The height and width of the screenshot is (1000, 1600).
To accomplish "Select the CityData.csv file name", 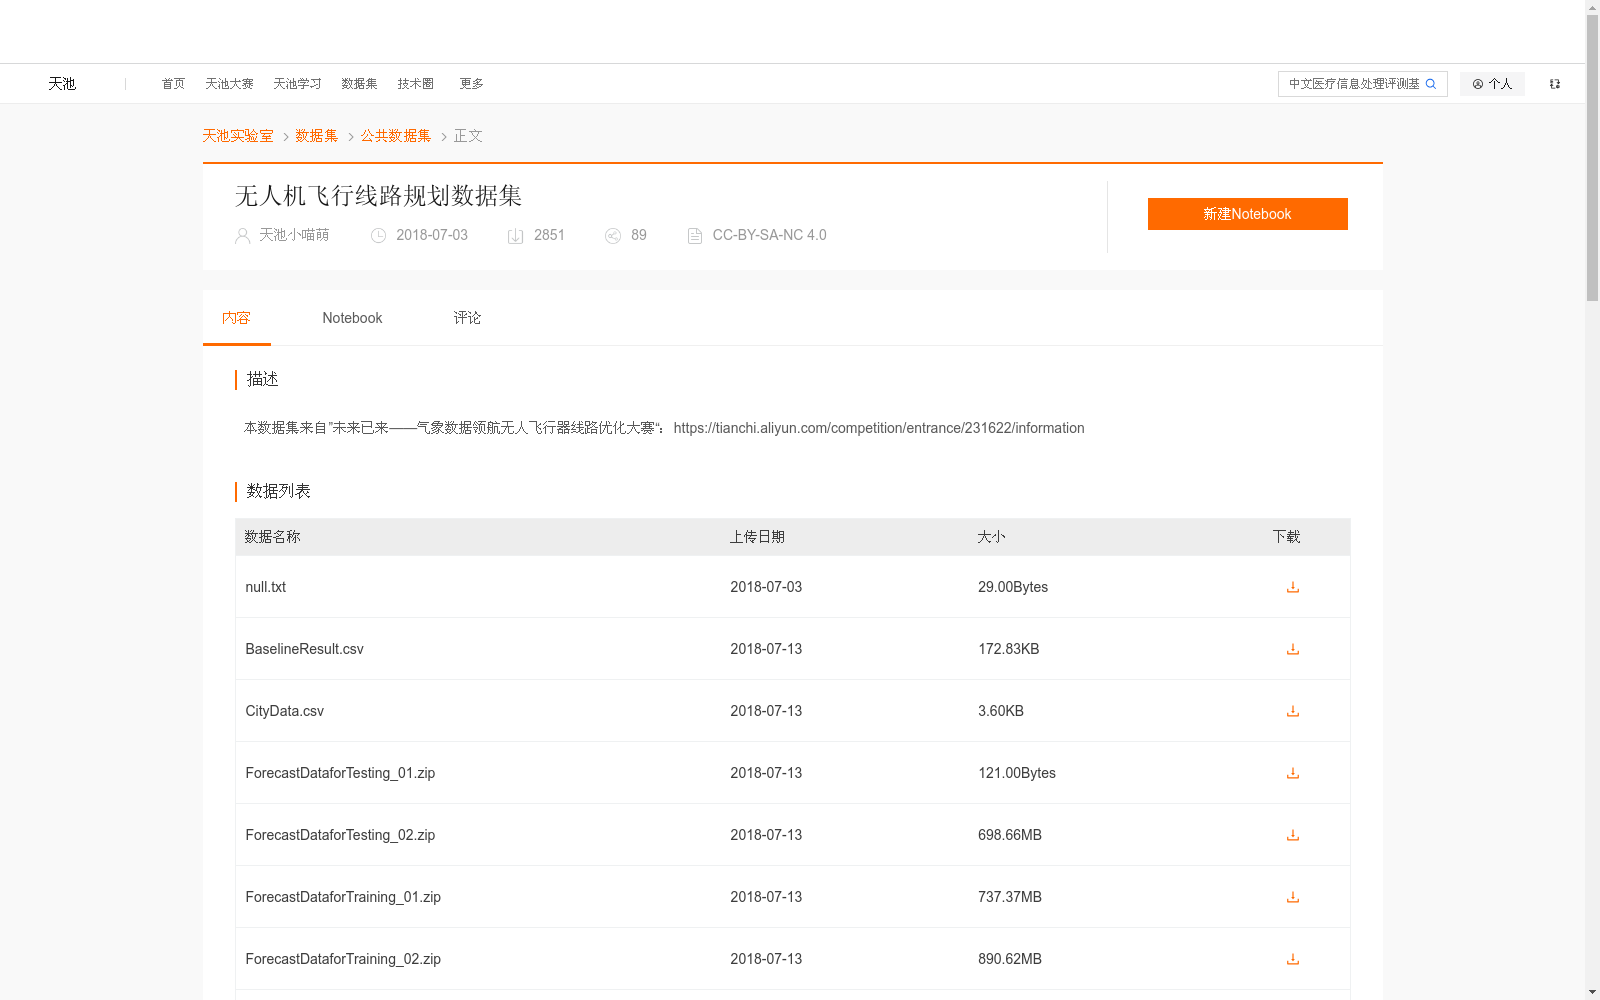I will pos(285,711).
